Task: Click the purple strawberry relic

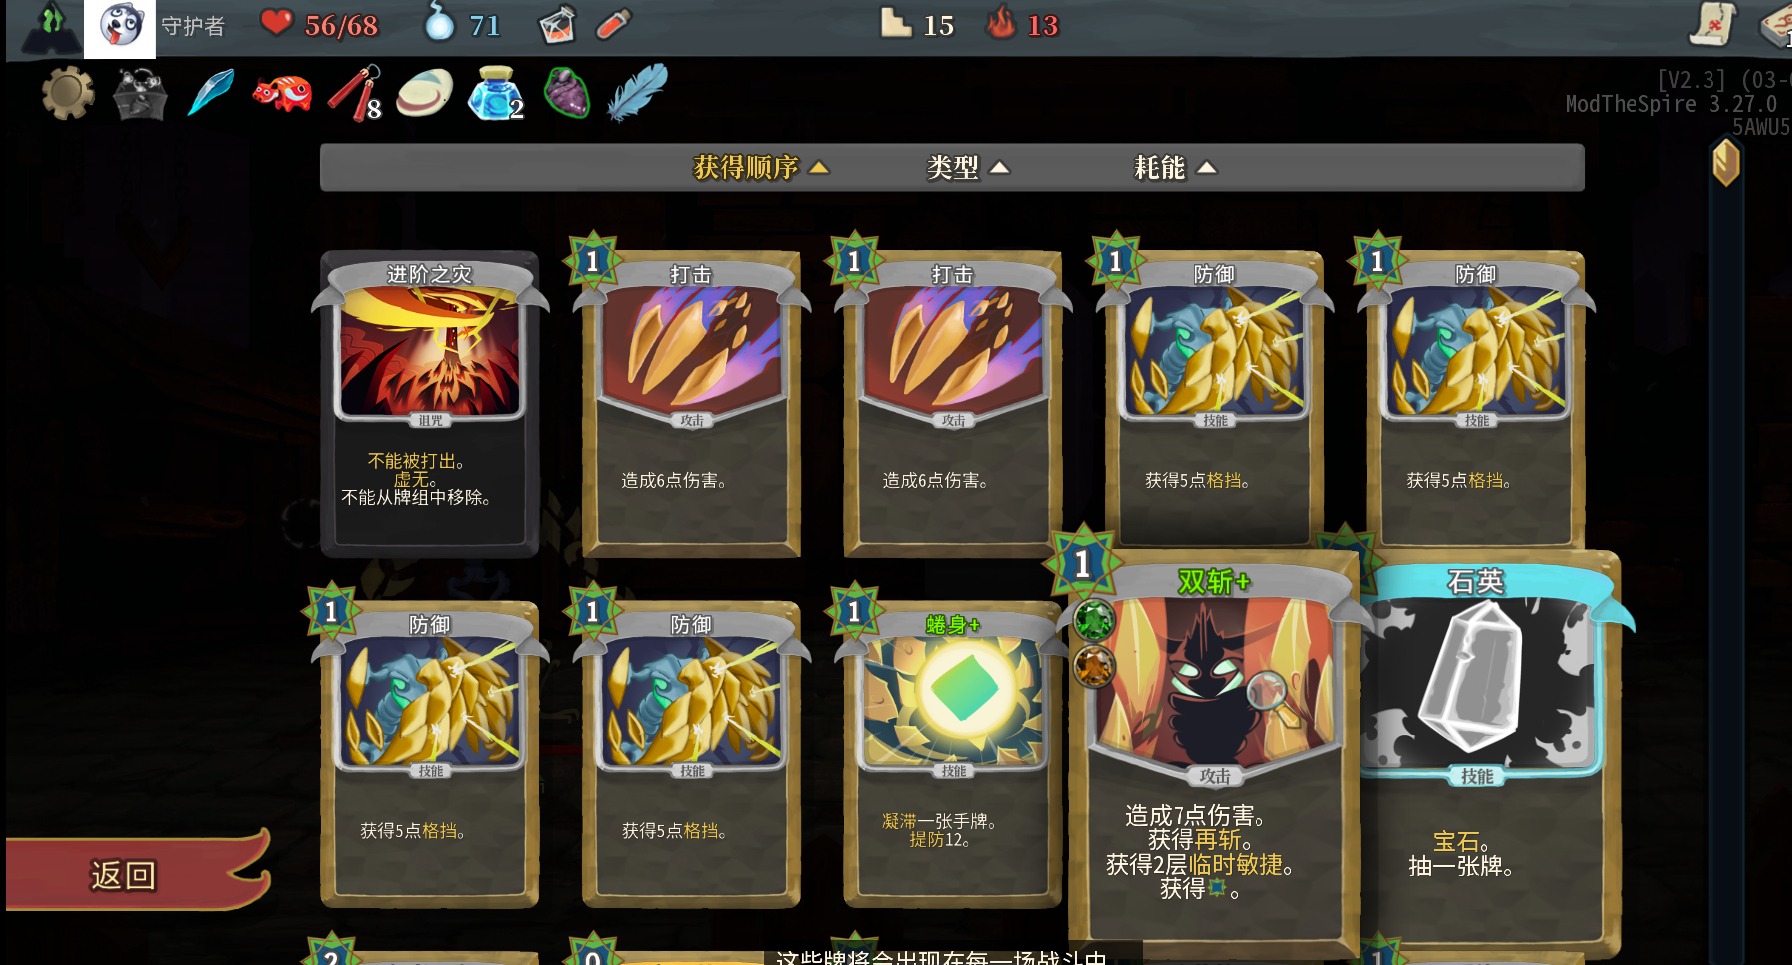Action: coord(567,93)
